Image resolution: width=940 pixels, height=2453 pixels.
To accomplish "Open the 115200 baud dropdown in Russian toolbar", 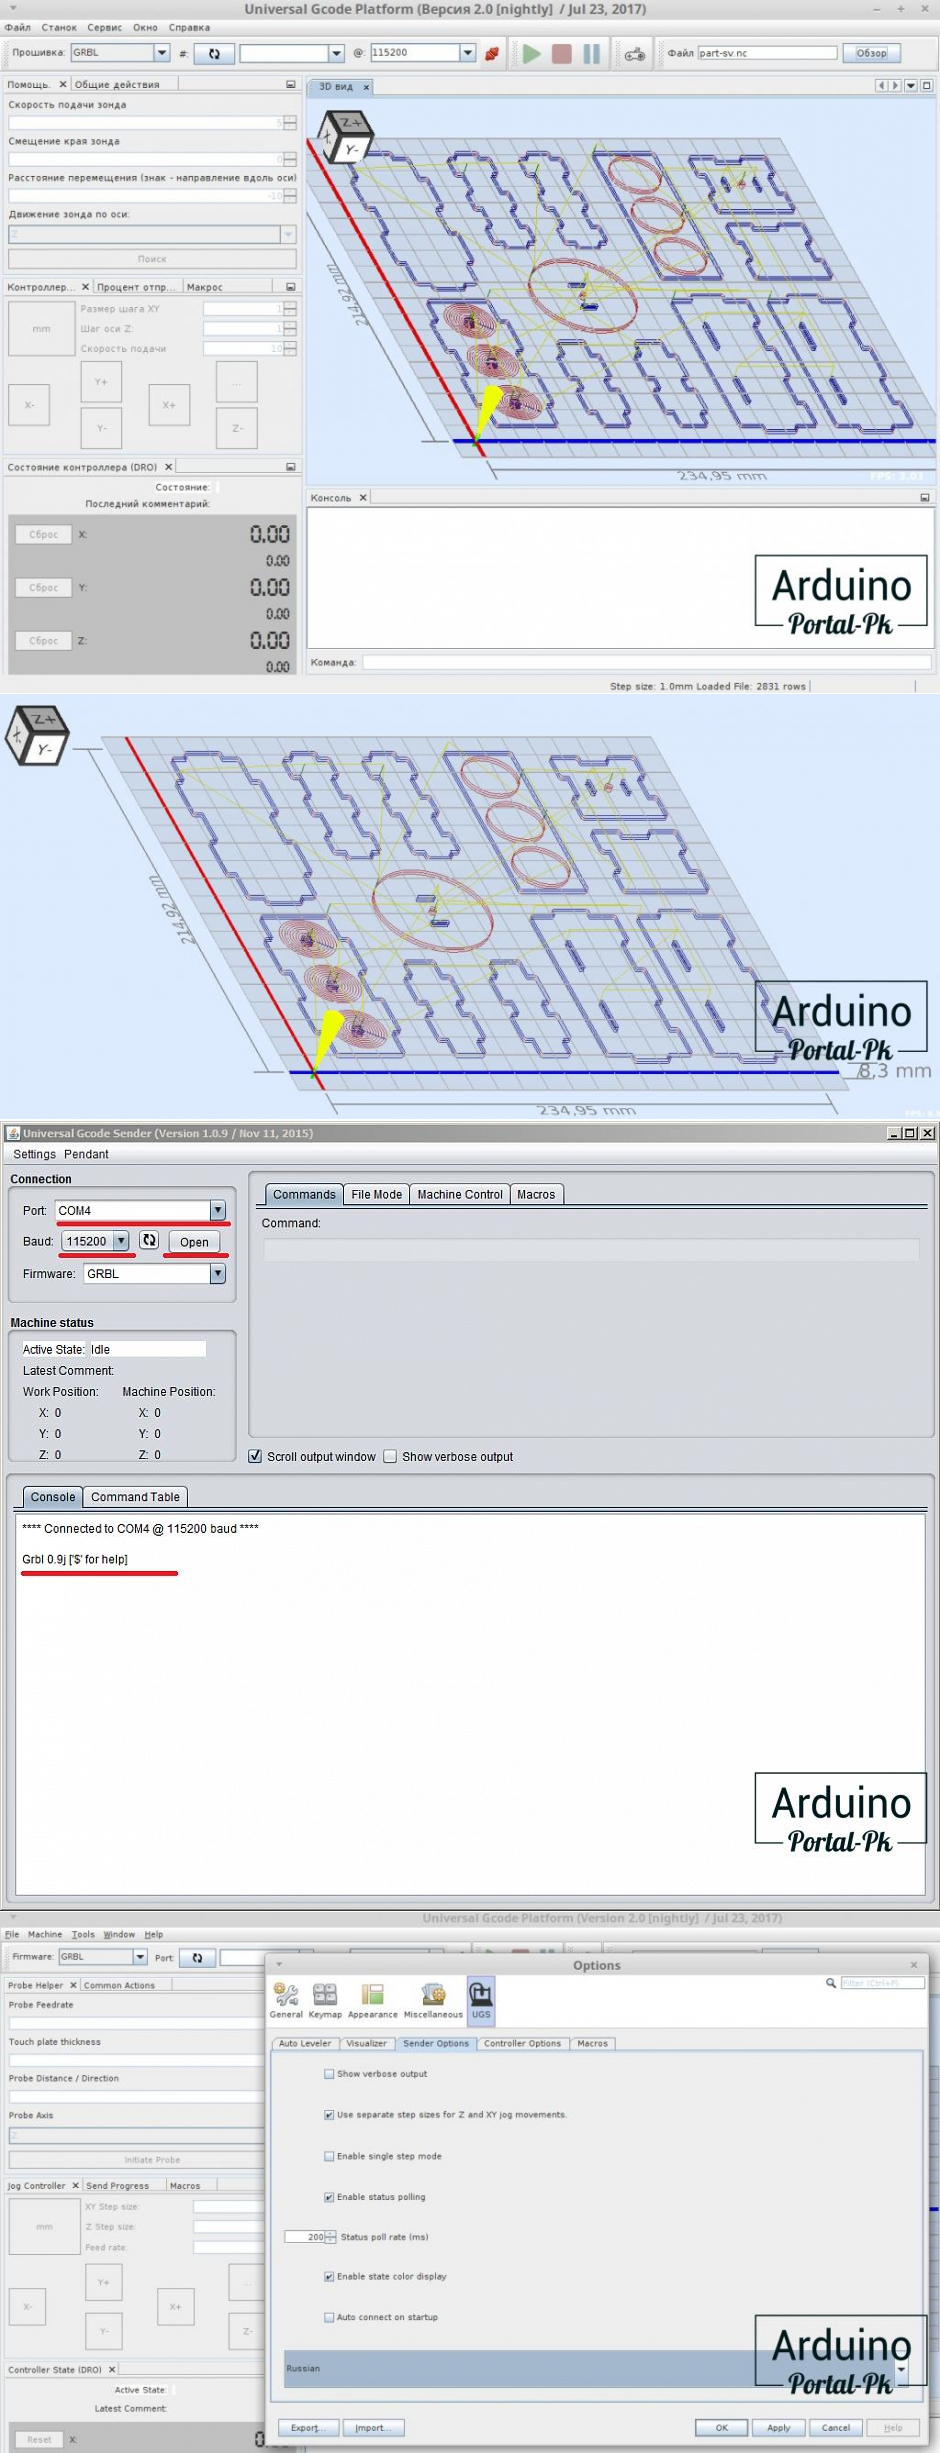I will [467, 52].
